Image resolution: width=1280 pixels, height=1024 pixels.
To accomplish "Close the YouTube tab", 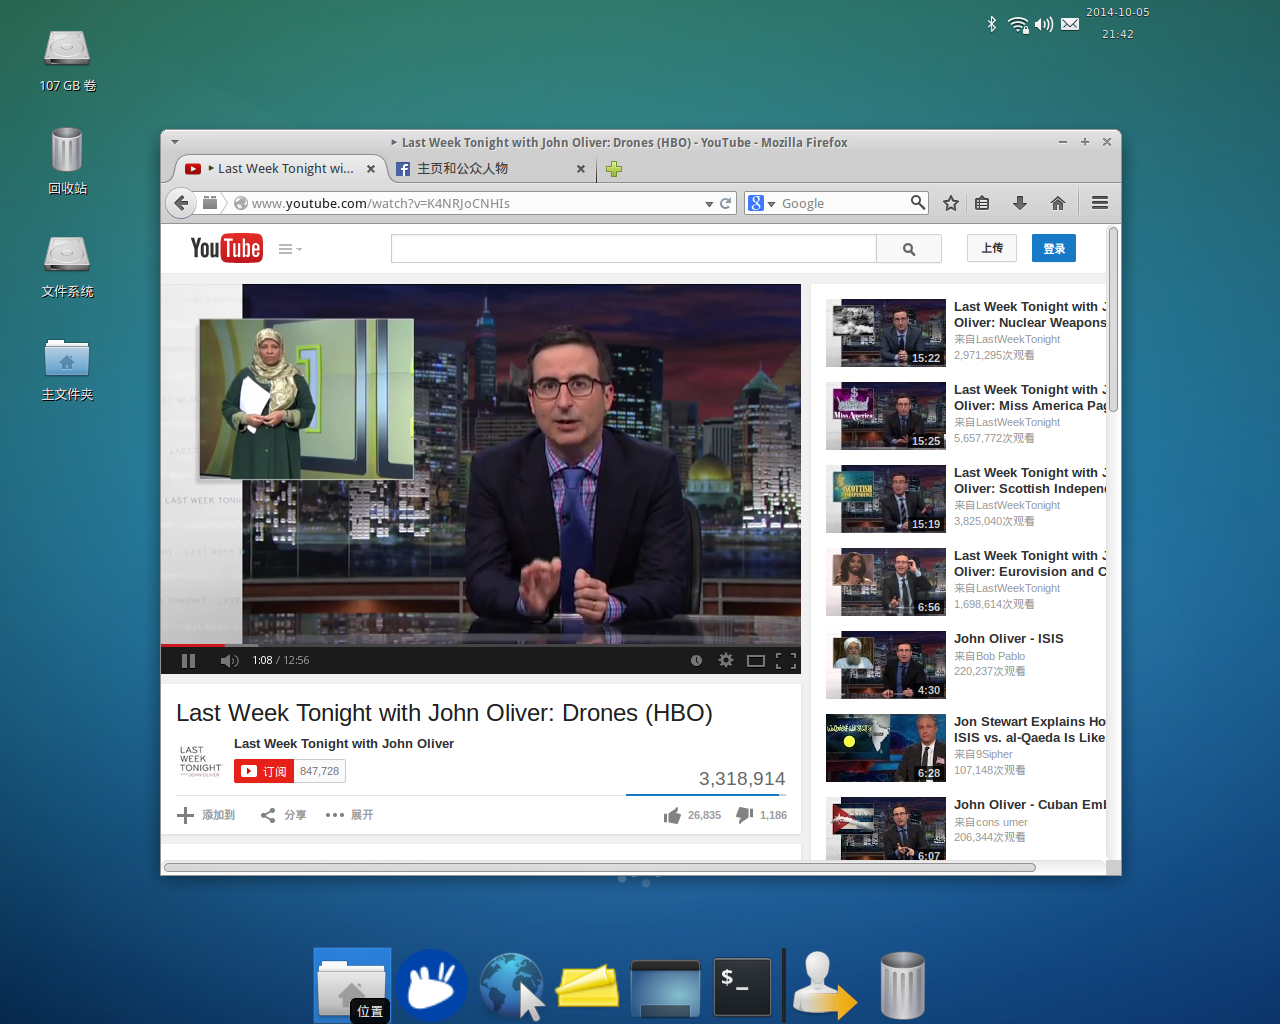I will click(x=371, y=169).
